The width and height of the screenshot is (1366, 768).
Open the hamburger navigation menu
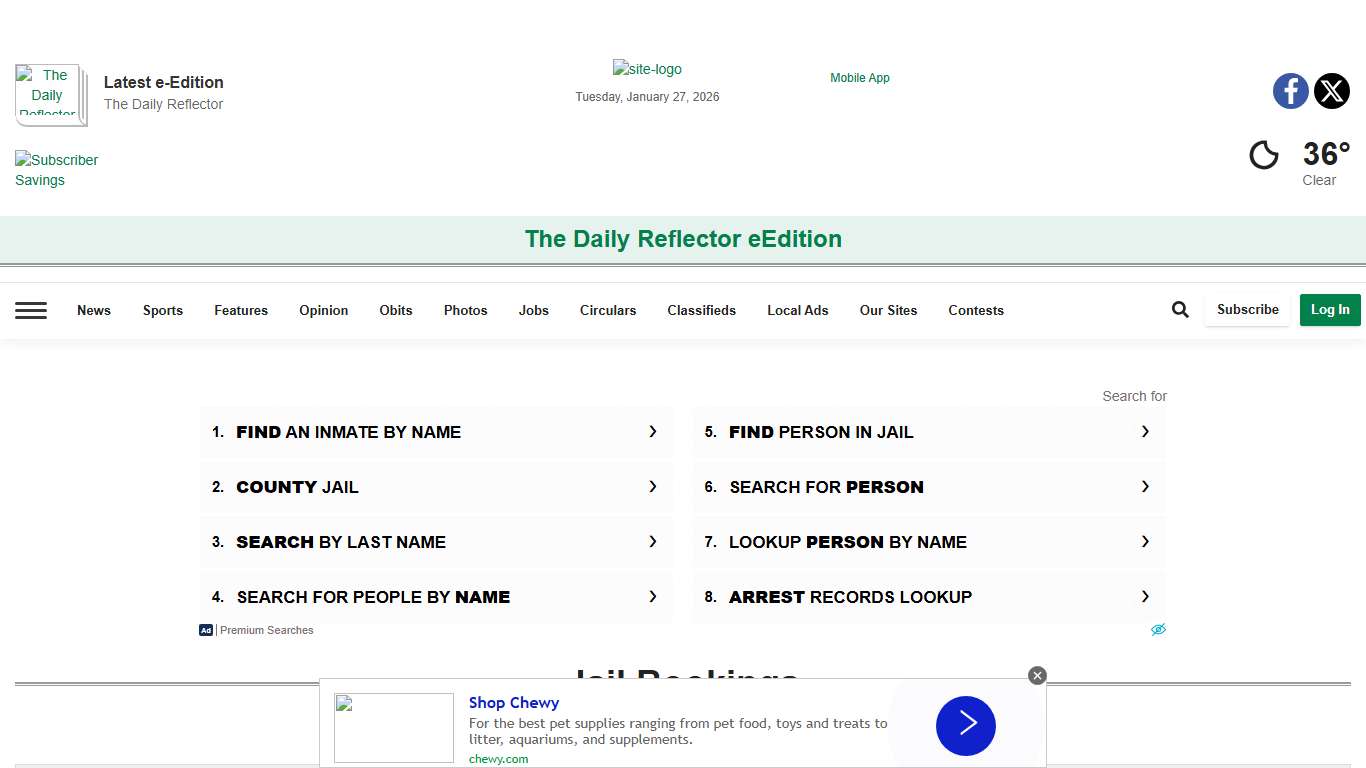coord(31,310)
